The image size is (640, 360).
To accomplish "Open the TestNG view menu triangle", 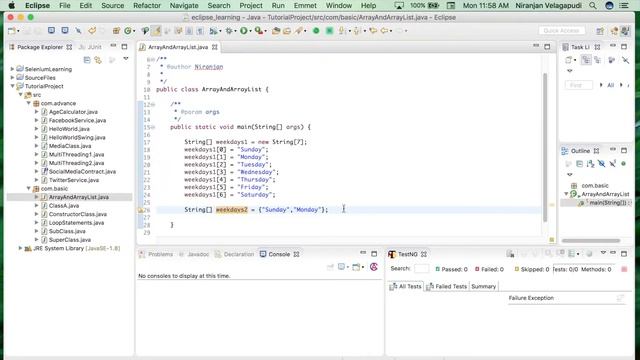I will tap(603, 253).
